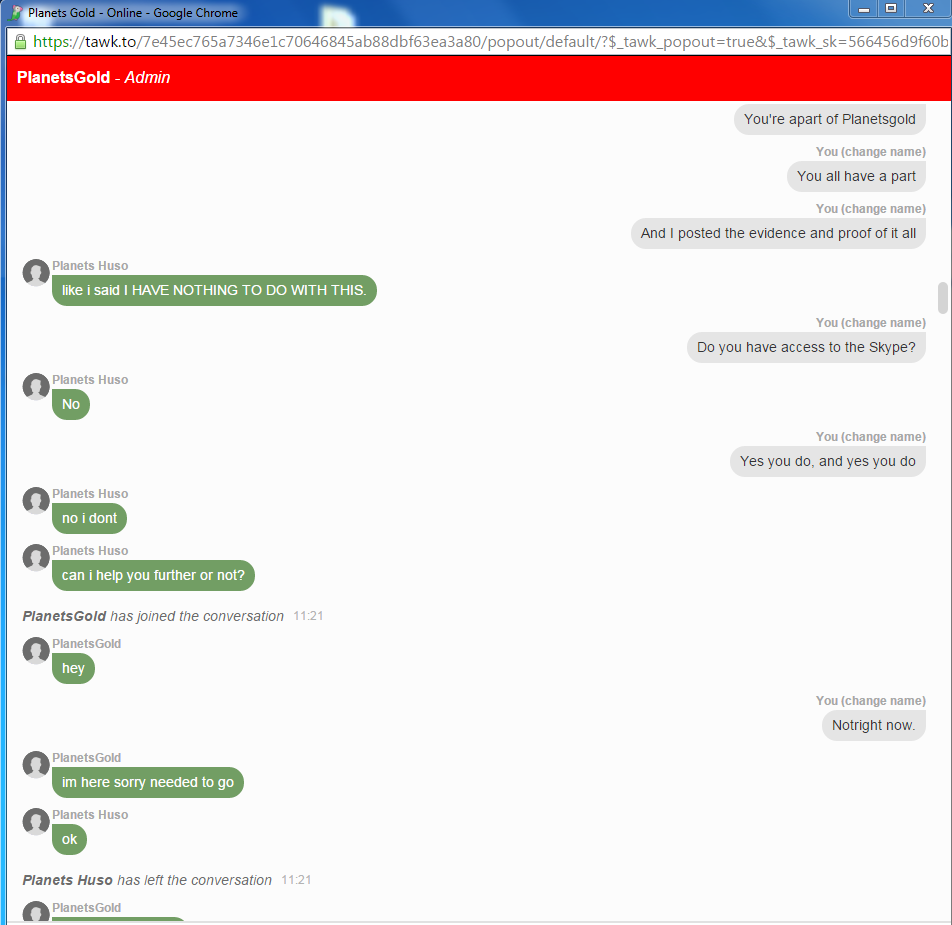Click the tawk.to URL in address bar

[x=491, y=42]
